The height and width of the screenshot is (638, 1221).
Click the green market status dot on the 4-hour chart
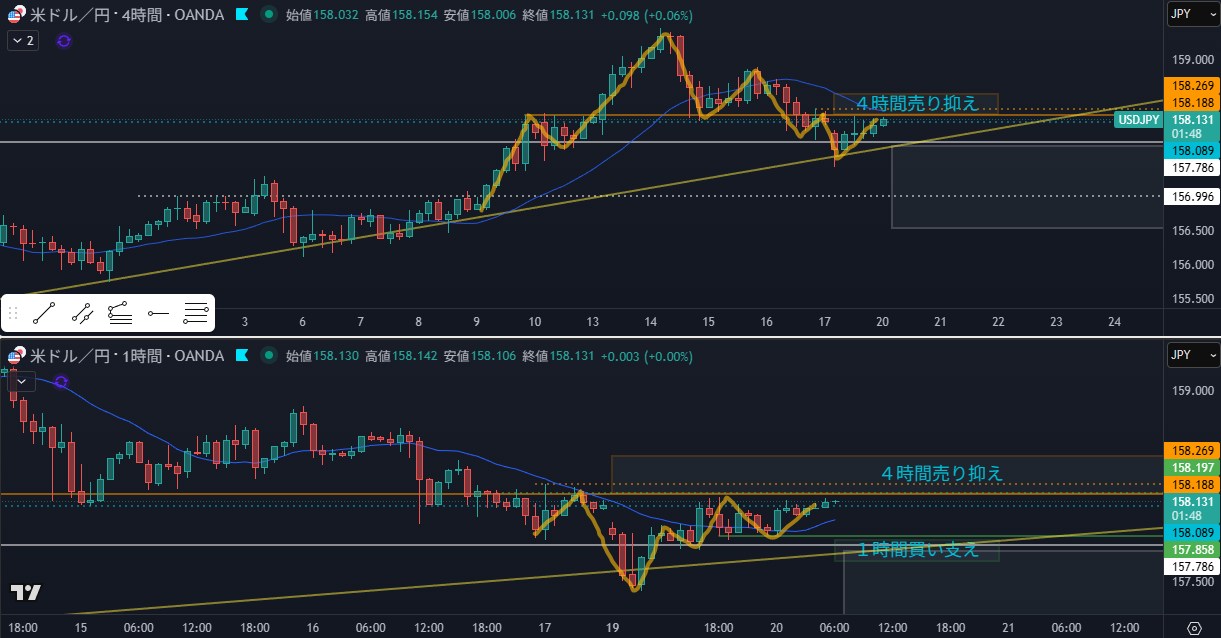point(268,15)
